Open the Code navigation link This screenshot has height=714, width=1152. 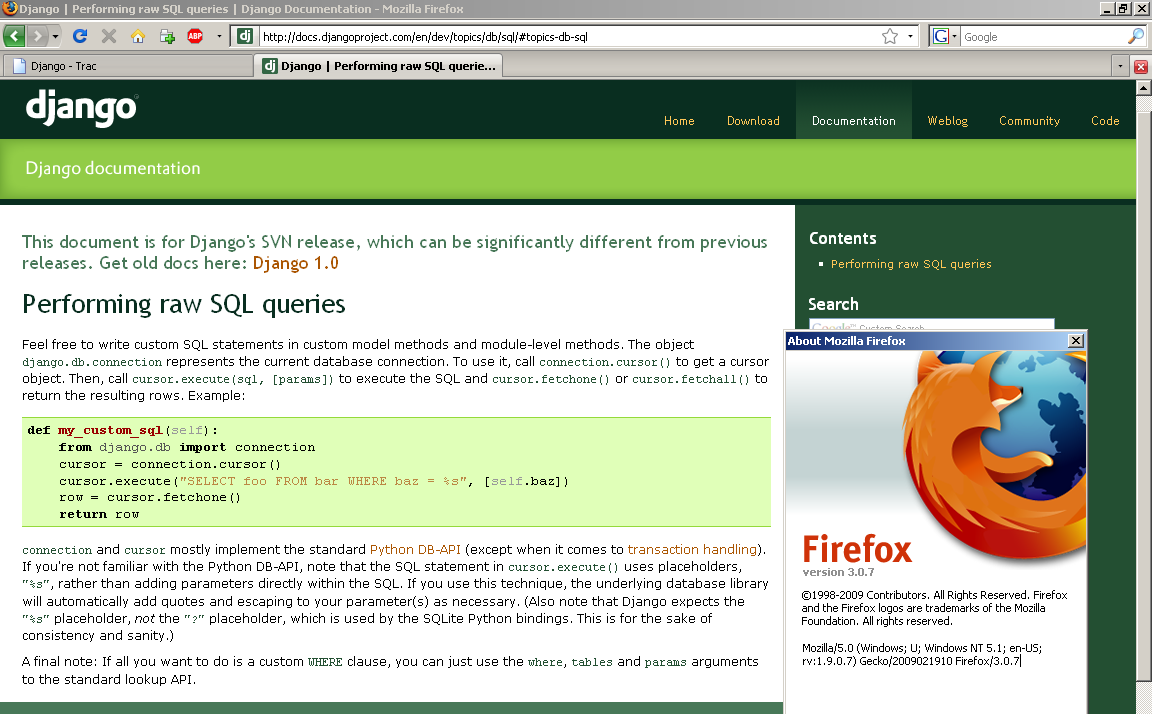1105,120
